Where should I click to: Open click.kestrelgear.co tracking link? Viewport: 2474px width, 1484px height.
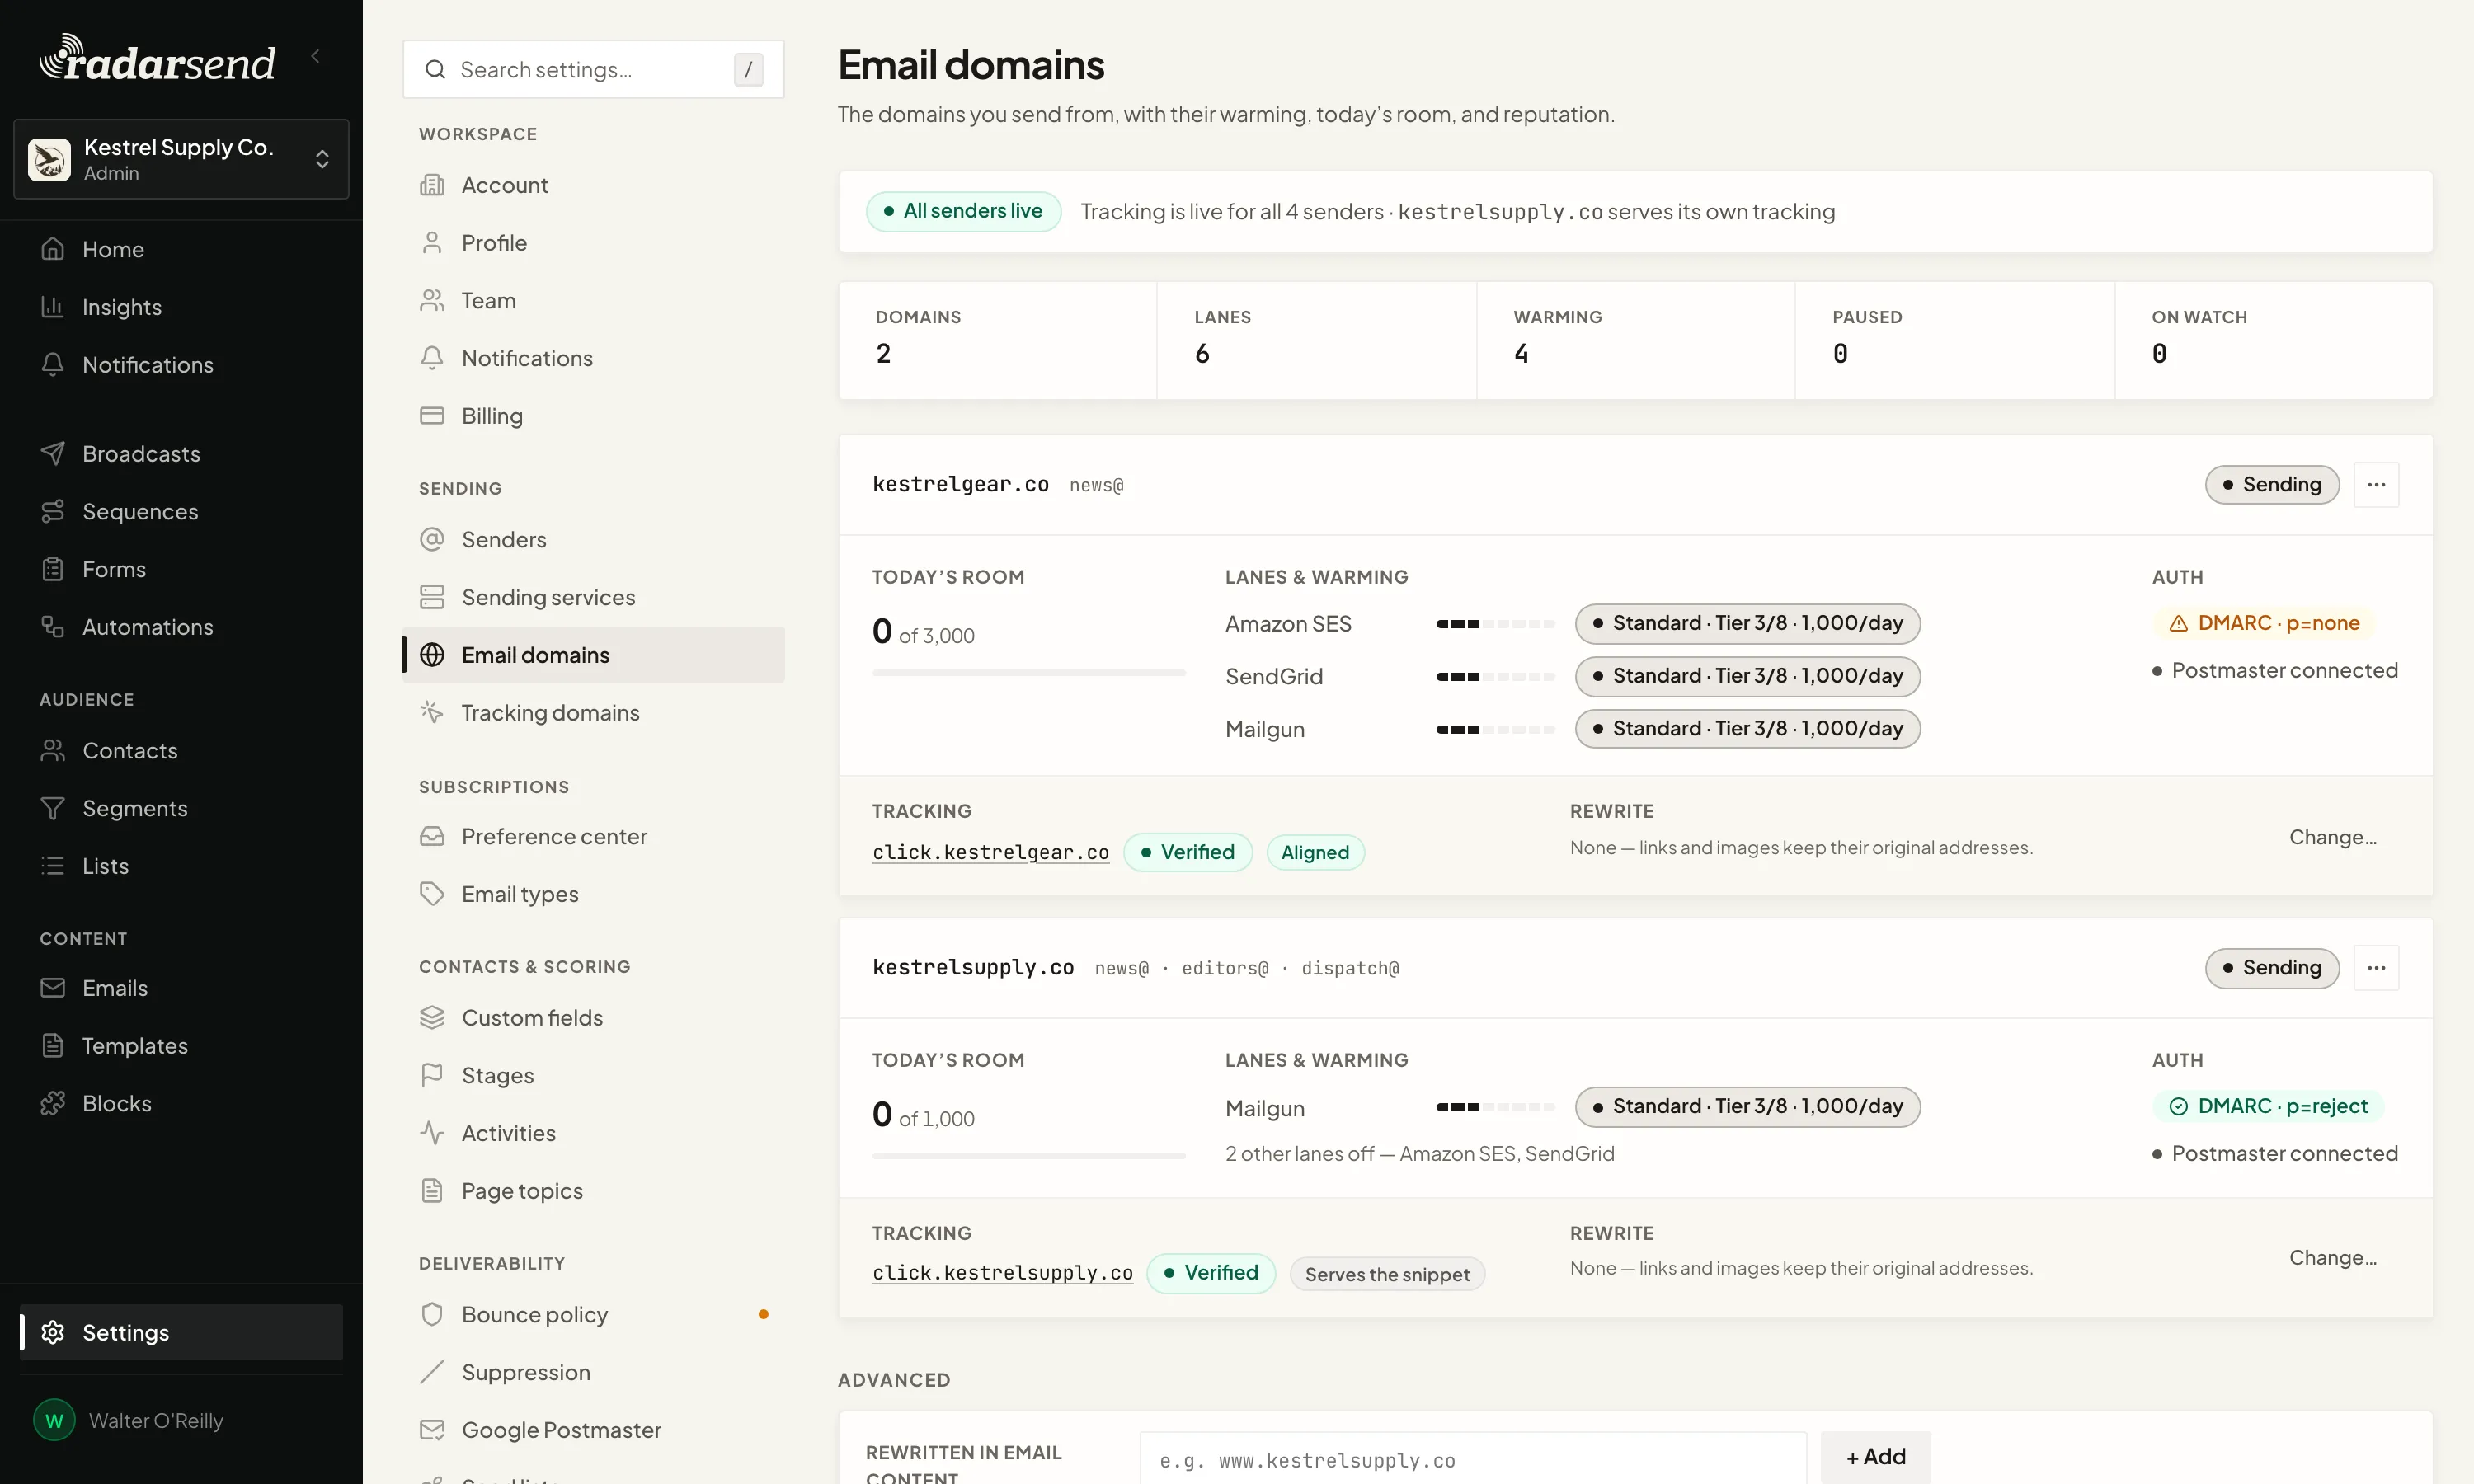pos(990,853)
